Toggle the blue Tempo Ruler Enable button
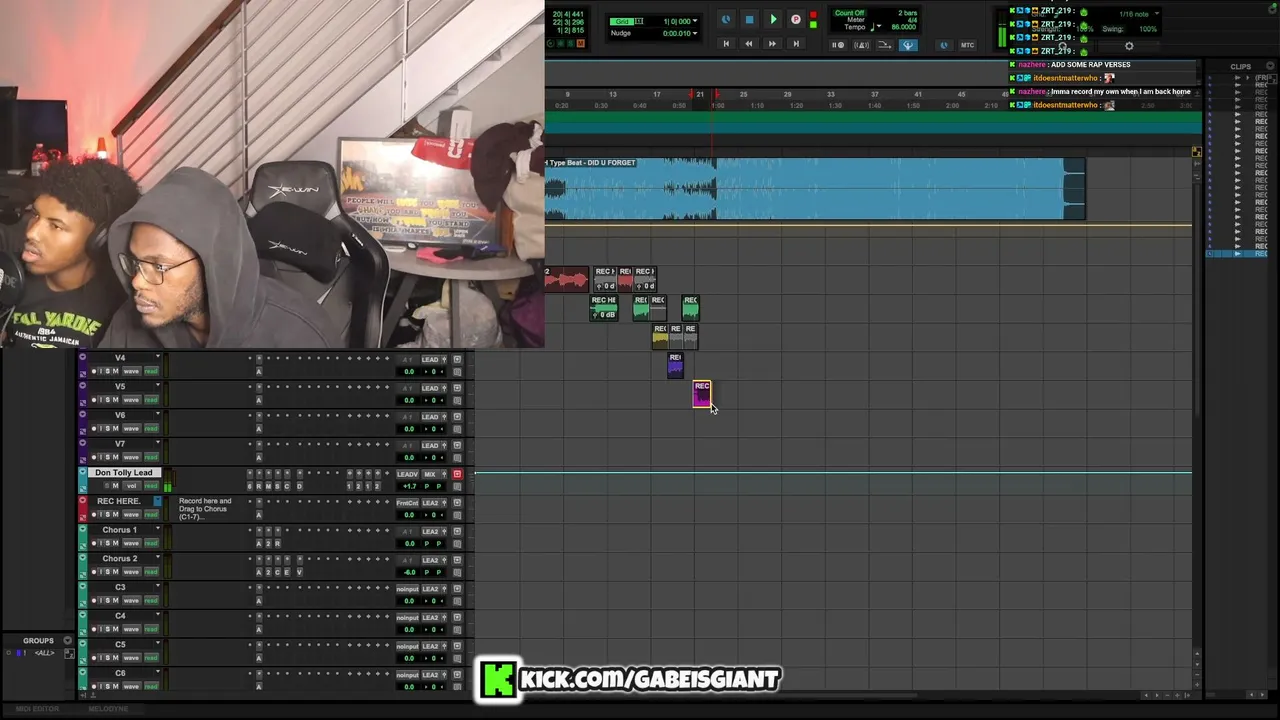This screenshot has width=1280, height=720. (x=908, y=45)
